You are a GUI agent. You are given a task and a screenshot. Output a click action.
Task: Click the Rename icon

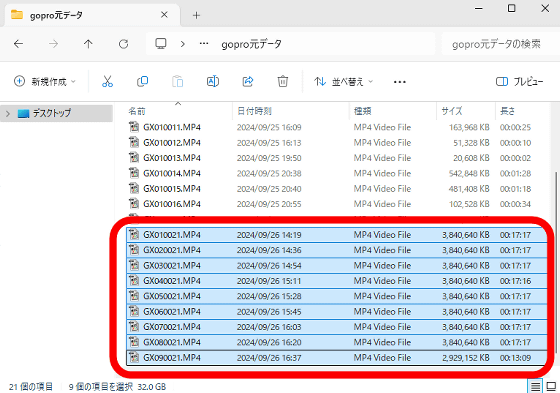point(213,81)
